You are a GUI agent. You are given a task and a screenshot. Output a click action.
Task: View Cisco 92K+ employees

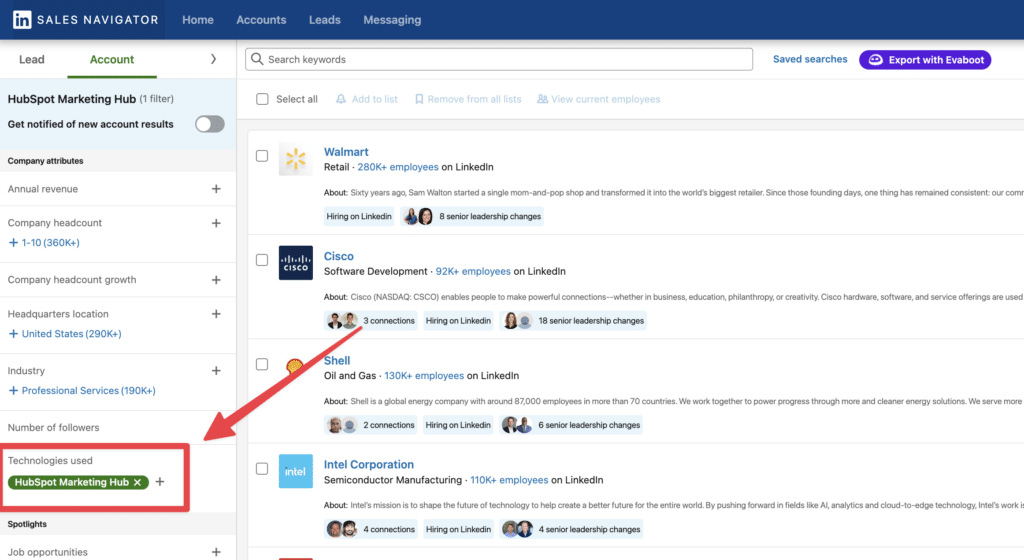[x=473, y=272]
